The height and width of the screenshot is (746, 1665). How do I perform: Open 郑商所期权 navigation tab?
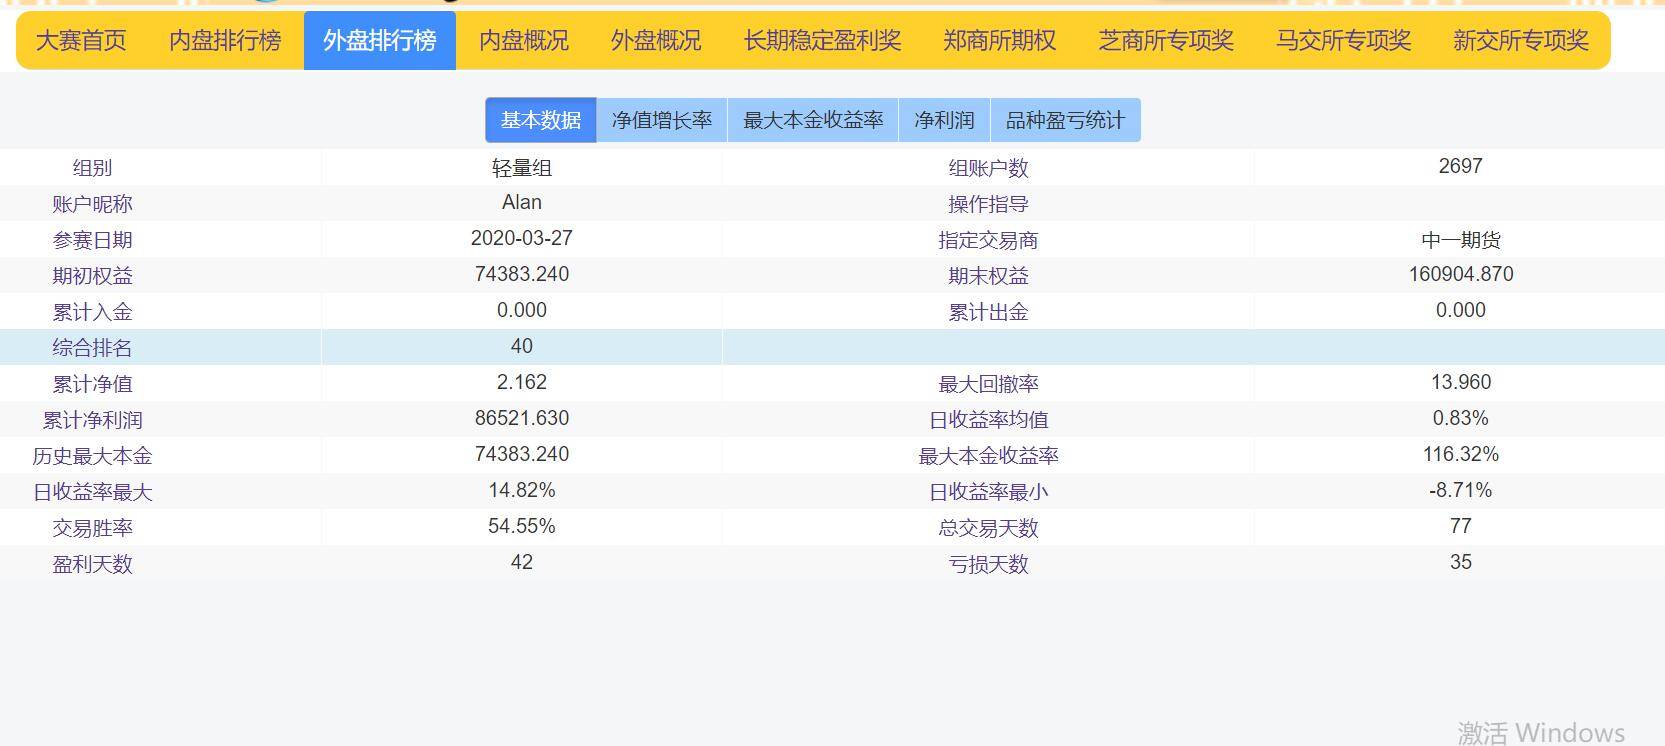[x=999, y=41]
